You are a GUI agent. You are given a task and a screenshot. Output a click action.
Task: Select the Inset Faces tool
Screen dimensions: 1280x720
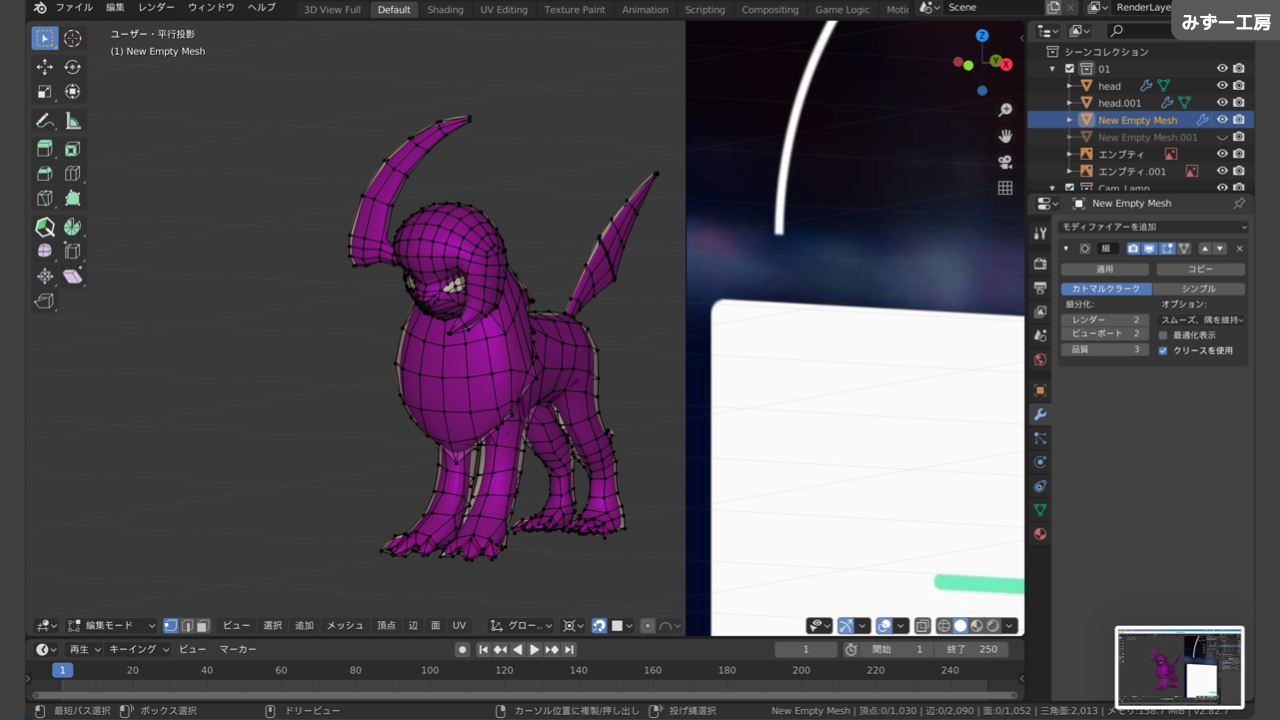[73, 149]
